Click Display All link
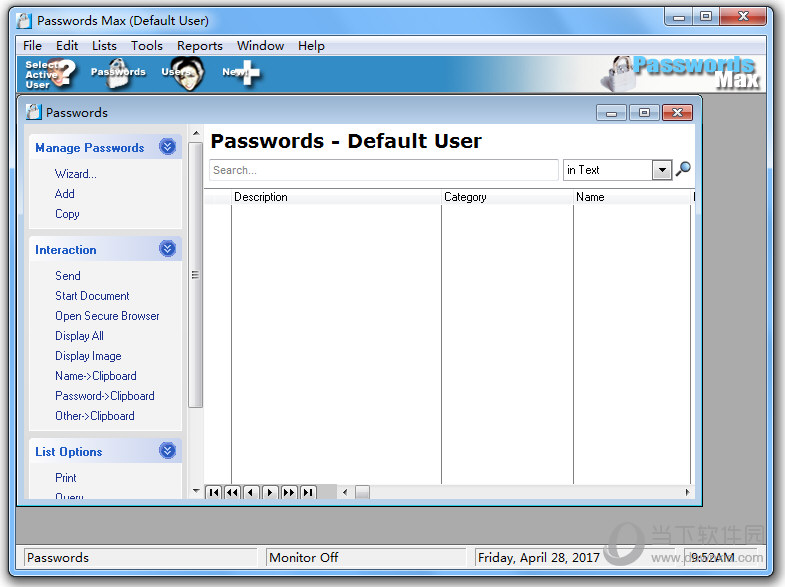The height and width of the screenshot is (587, 785). click(x=79, y=336)
